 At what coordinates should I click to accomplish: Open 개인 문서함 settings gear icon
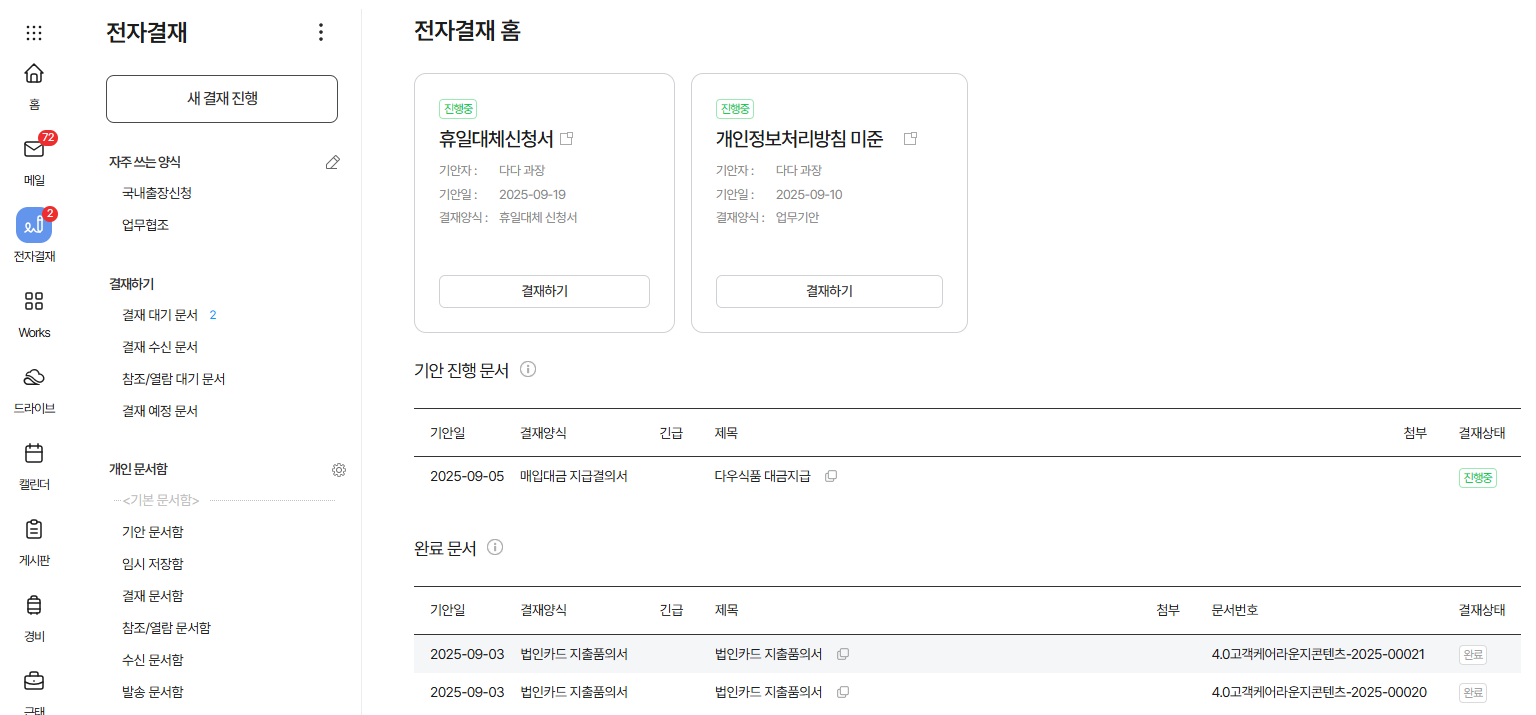point(339,470)
